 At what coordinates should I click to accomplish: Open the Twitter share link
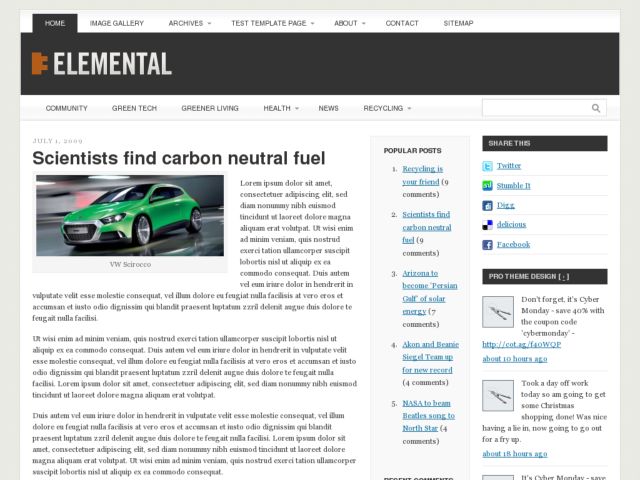(509, 166)
